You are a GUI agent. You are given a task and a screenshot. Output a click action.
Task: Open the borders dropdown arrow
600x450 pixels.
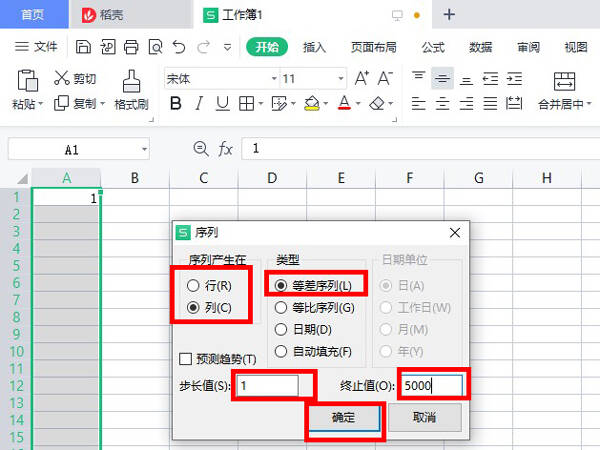pyautogui.click(x=261, y=104)
